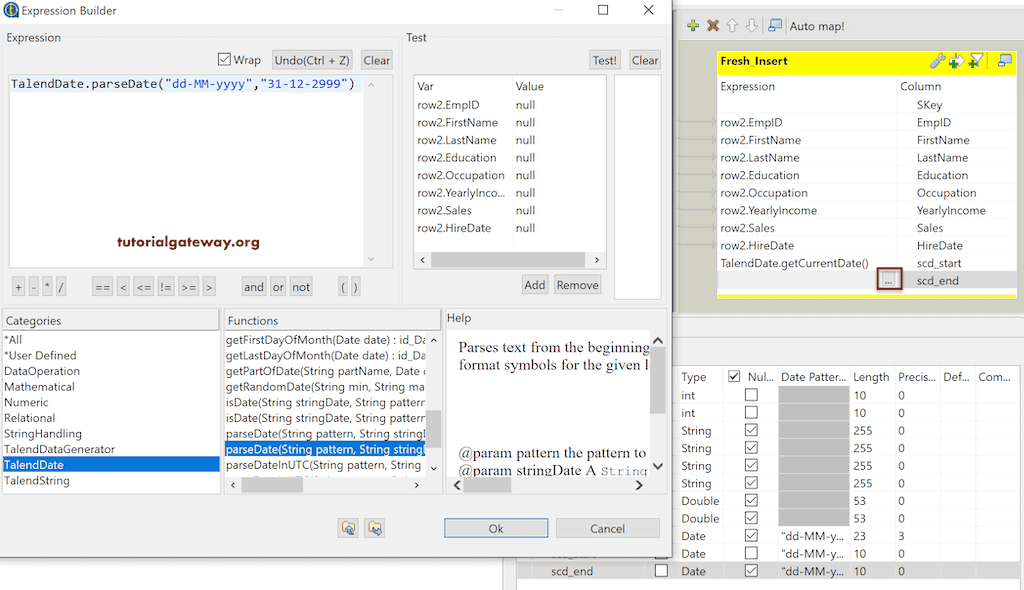Move entry up with the up arrow icon
Image resolution: width=1024 pixels, height=590 pixels.
732,26
